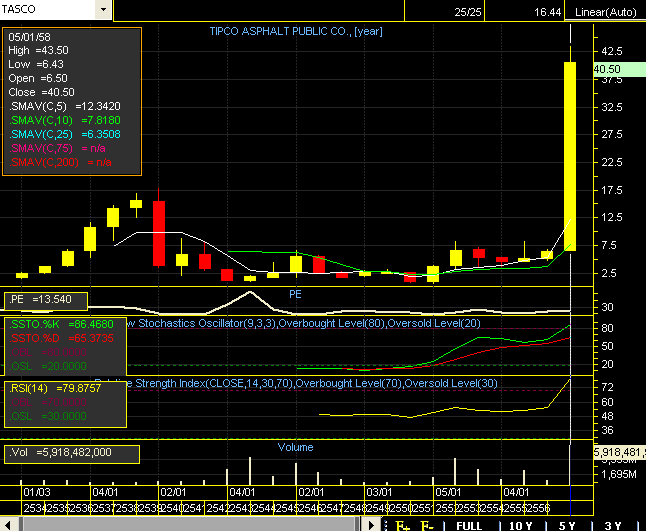Click the Close =40.50 line
The image size is (646, 531).
[x=41, y=92]
